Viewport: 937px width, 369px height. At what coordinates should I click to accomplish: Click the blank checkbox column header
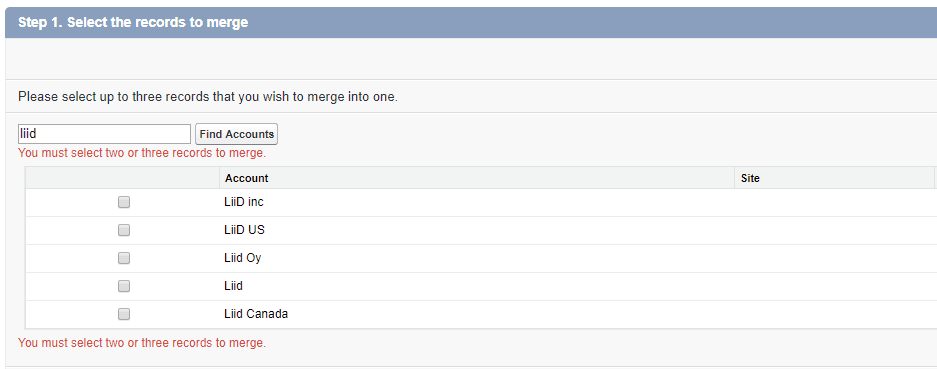pyautogui.click(x=123, y=178)
